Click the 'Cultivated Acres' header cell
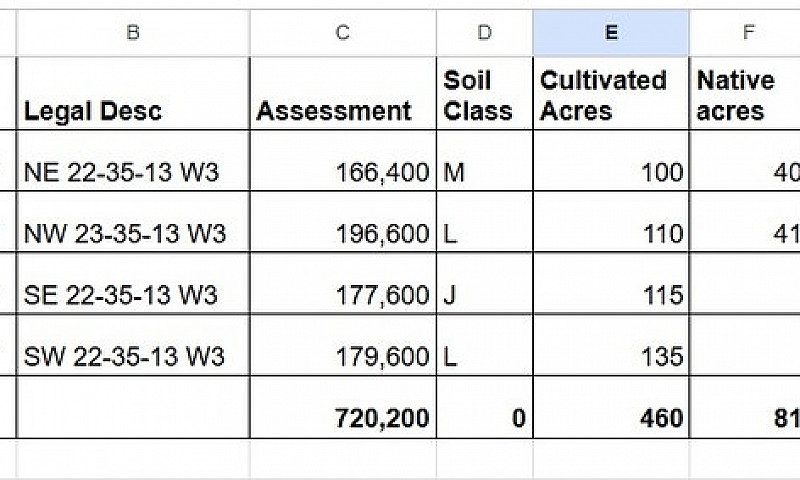This screenshot has width=800, height=480. [611, 93]
